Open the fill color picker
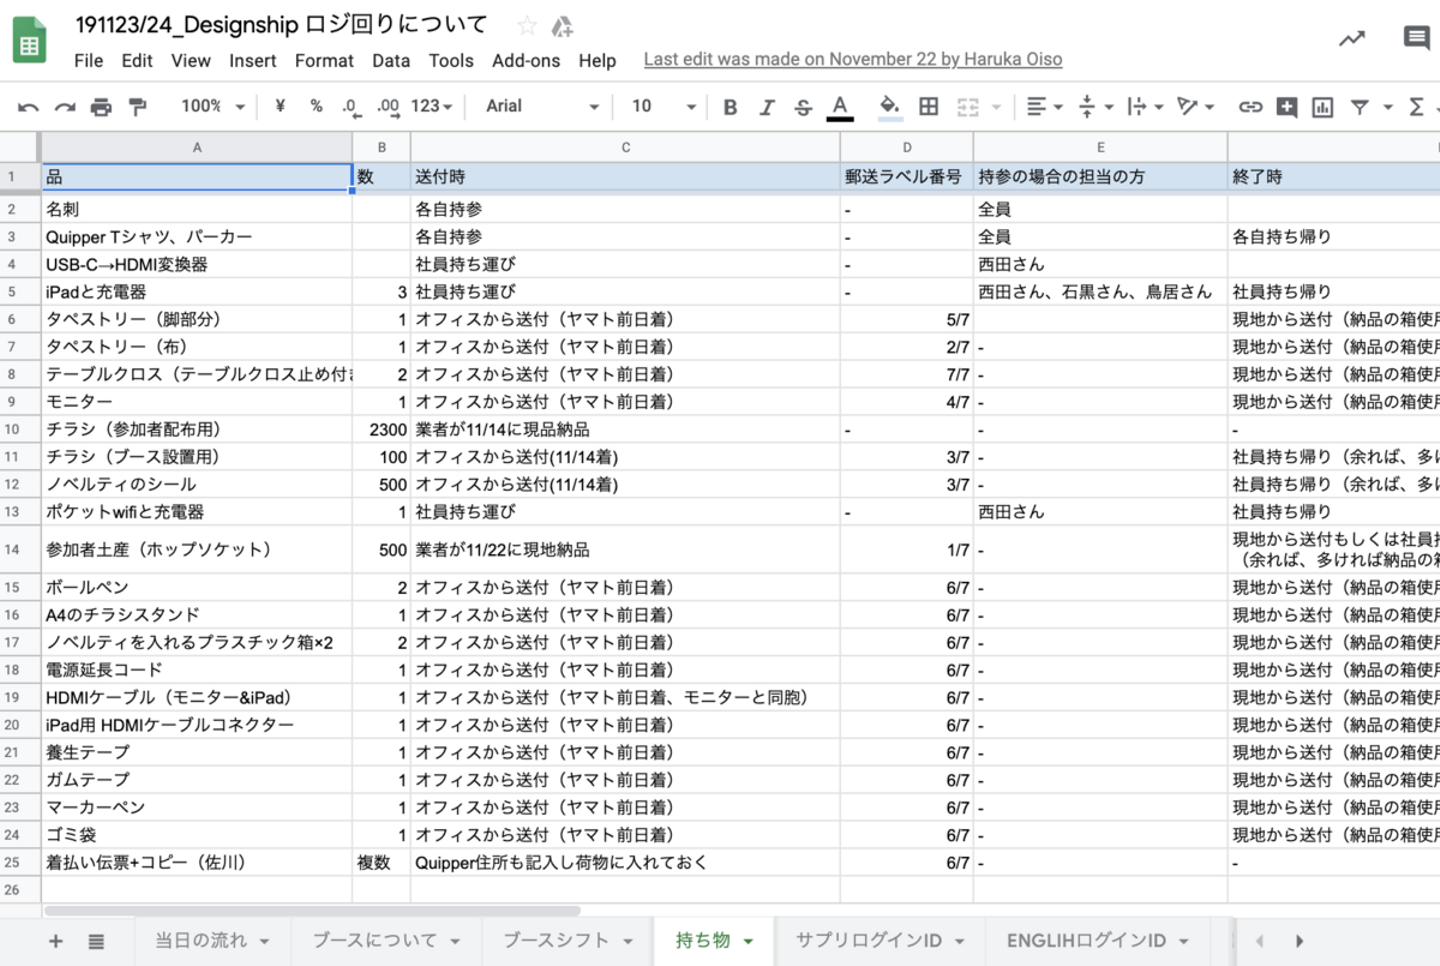 pyautogui.click(x=889, y=106)
